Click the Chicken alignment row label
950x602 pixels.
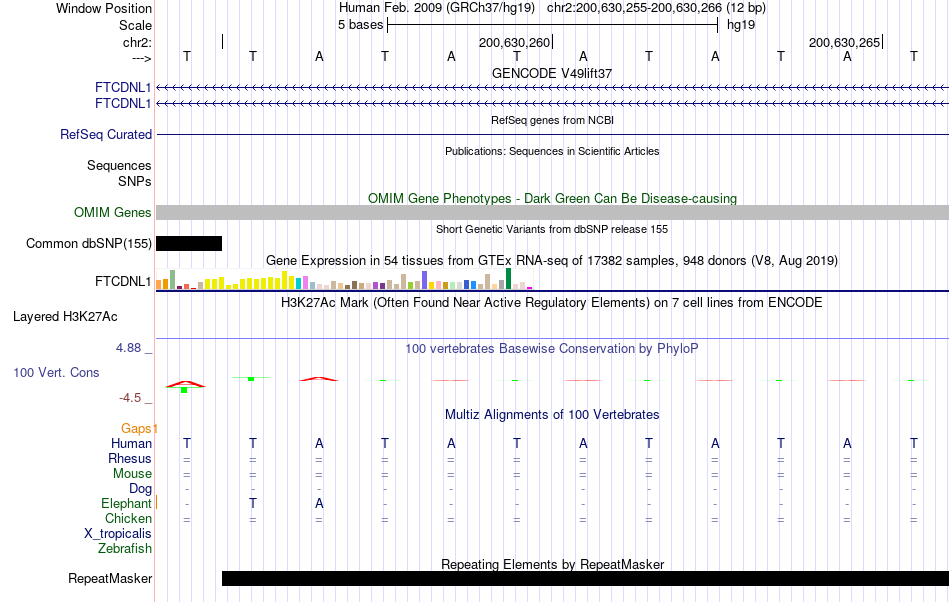pyautogui.click(x=128, y=518)
